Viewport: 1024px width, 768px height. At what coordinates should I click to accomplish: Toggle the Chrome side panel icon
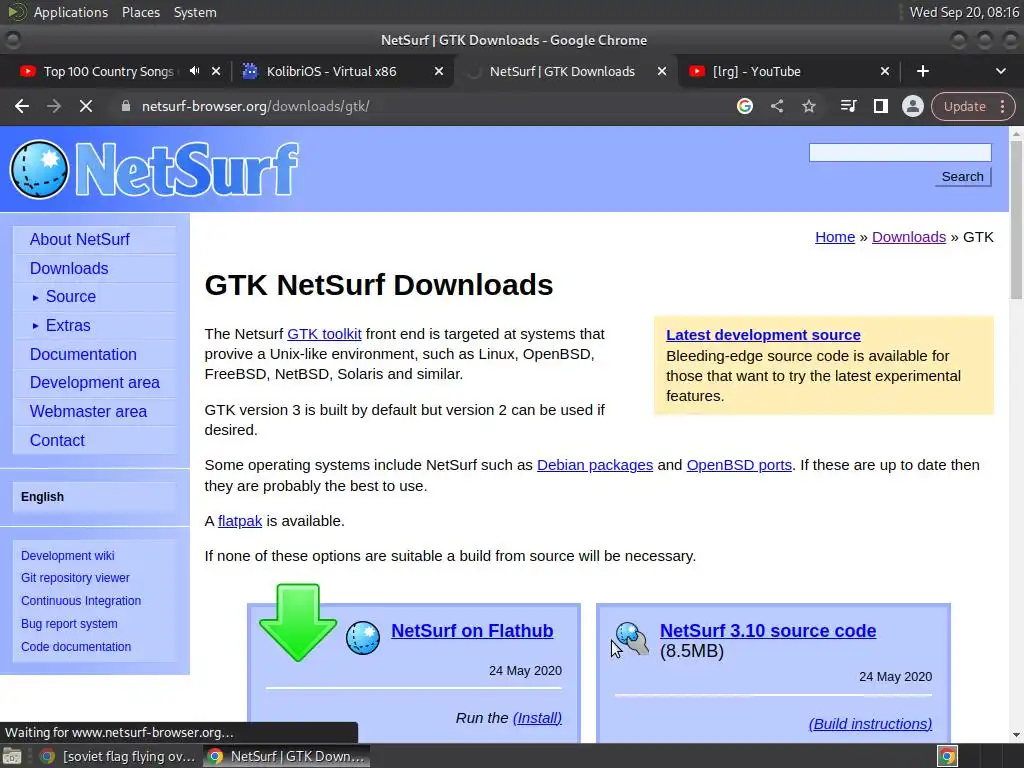pyautogui.click(x=880, y=106)
